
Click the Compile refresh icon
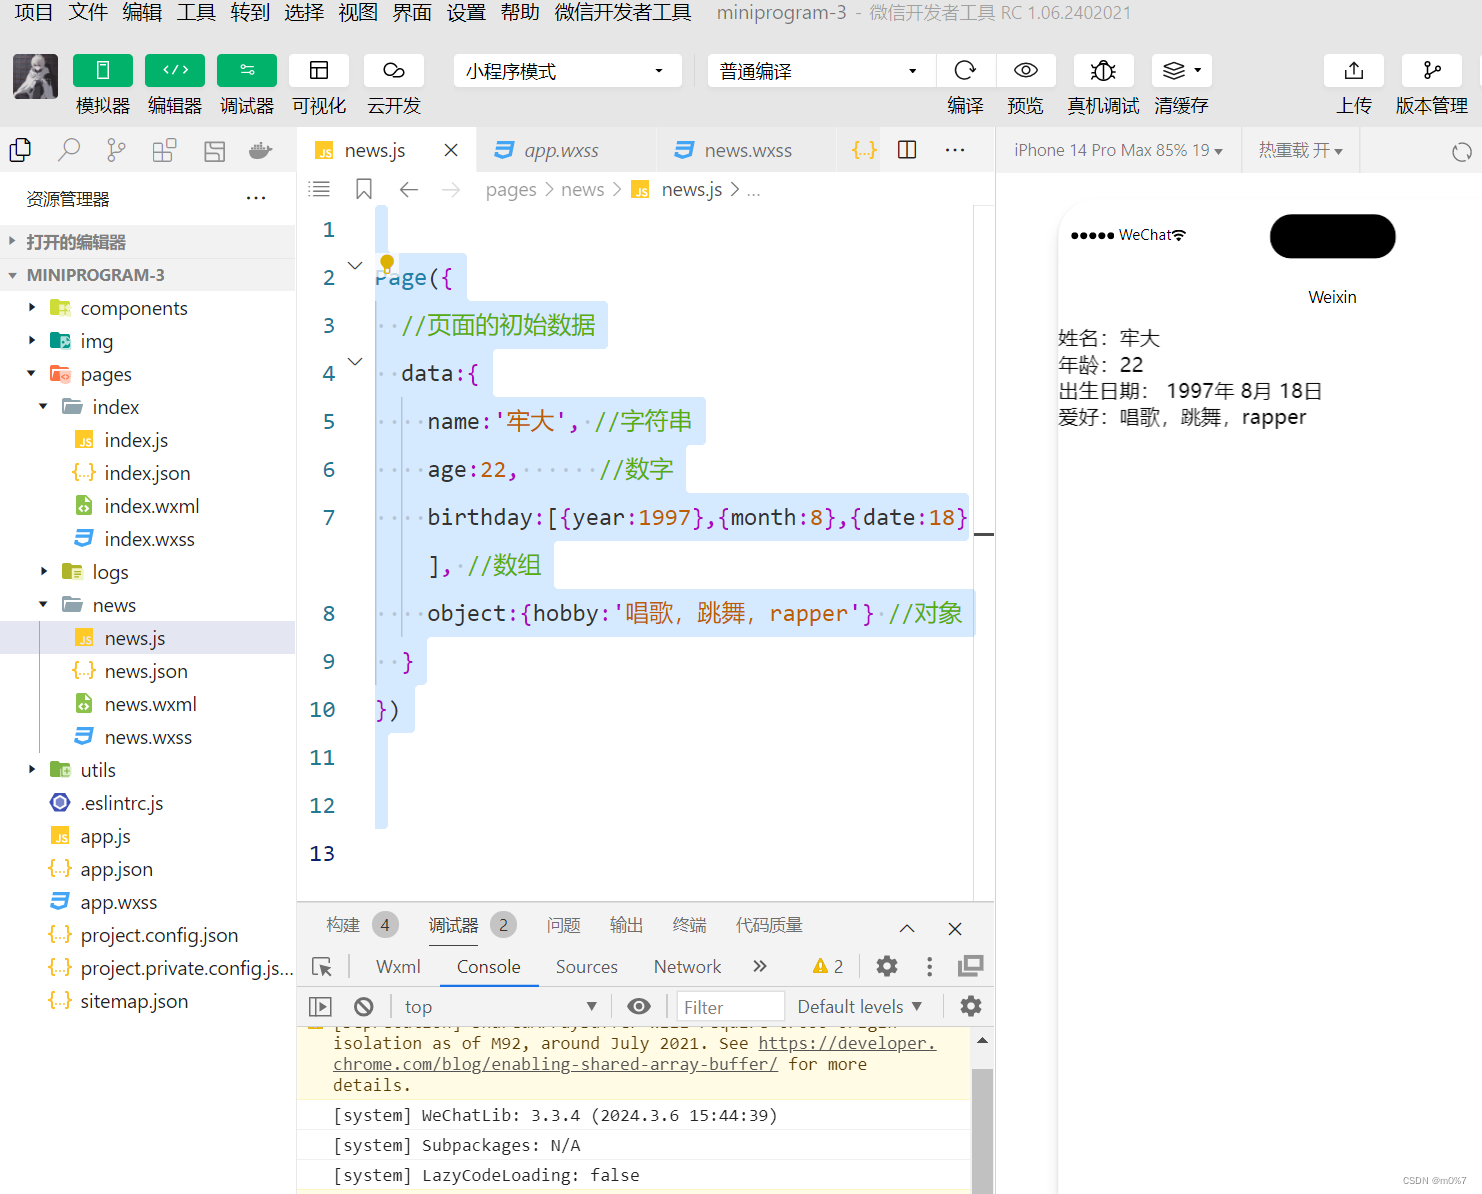[x=965, y=71]
